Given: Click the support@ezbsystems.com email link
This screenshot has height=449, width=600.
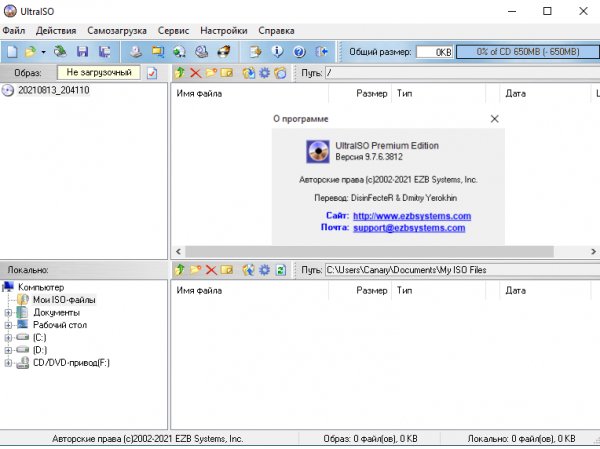Looking at the screenshot, I should pyautogui.click(x=409, y=228).
